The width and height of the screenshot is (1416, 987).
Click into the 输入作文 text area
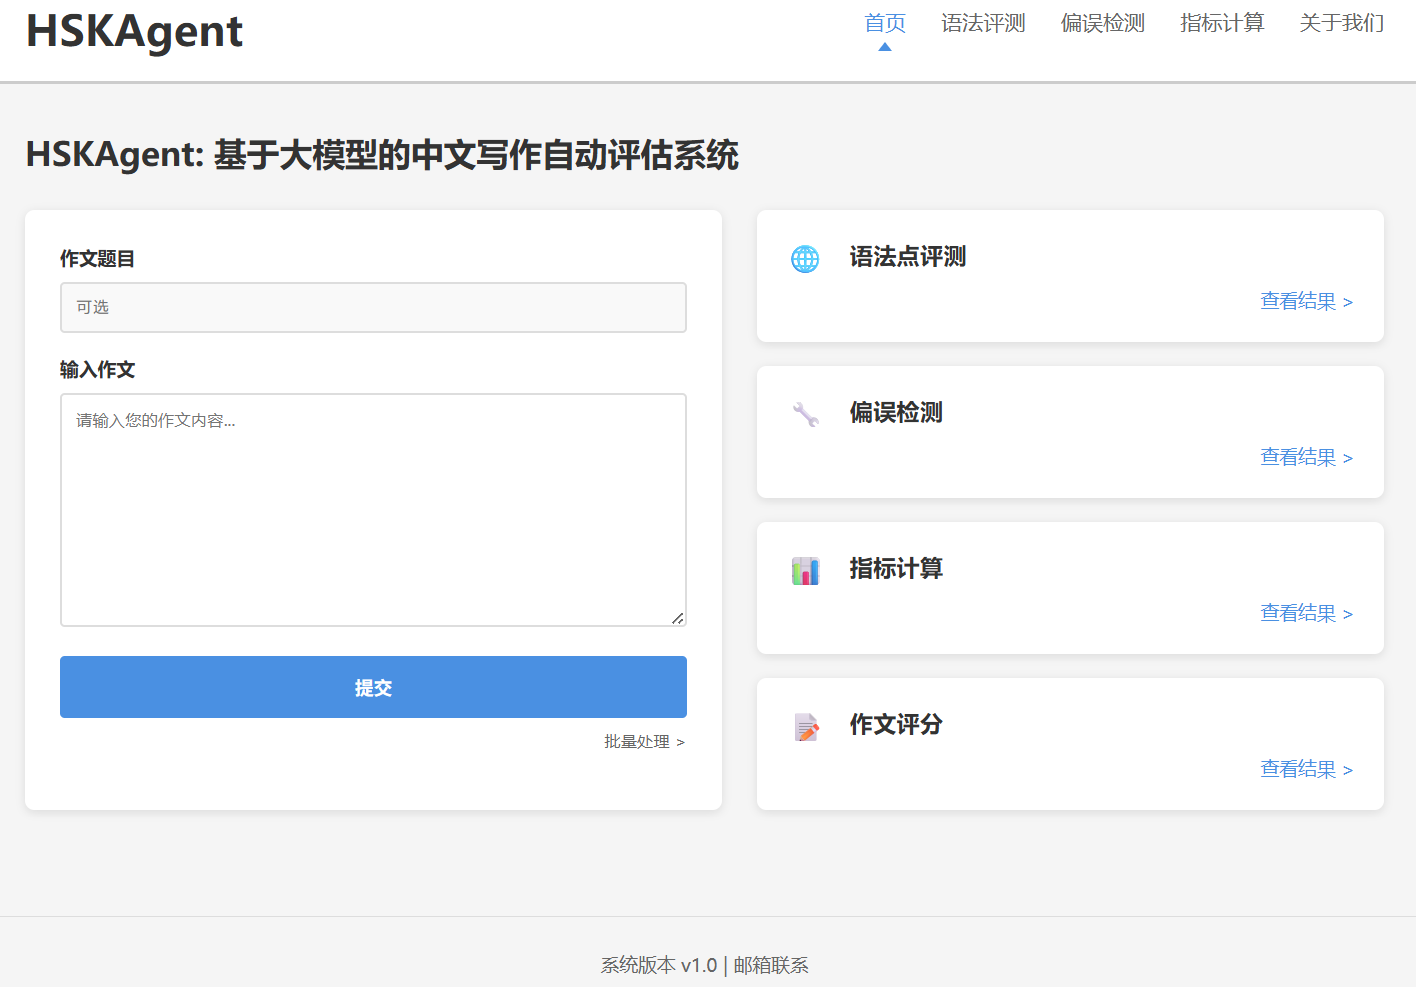(x=373, y=509)
